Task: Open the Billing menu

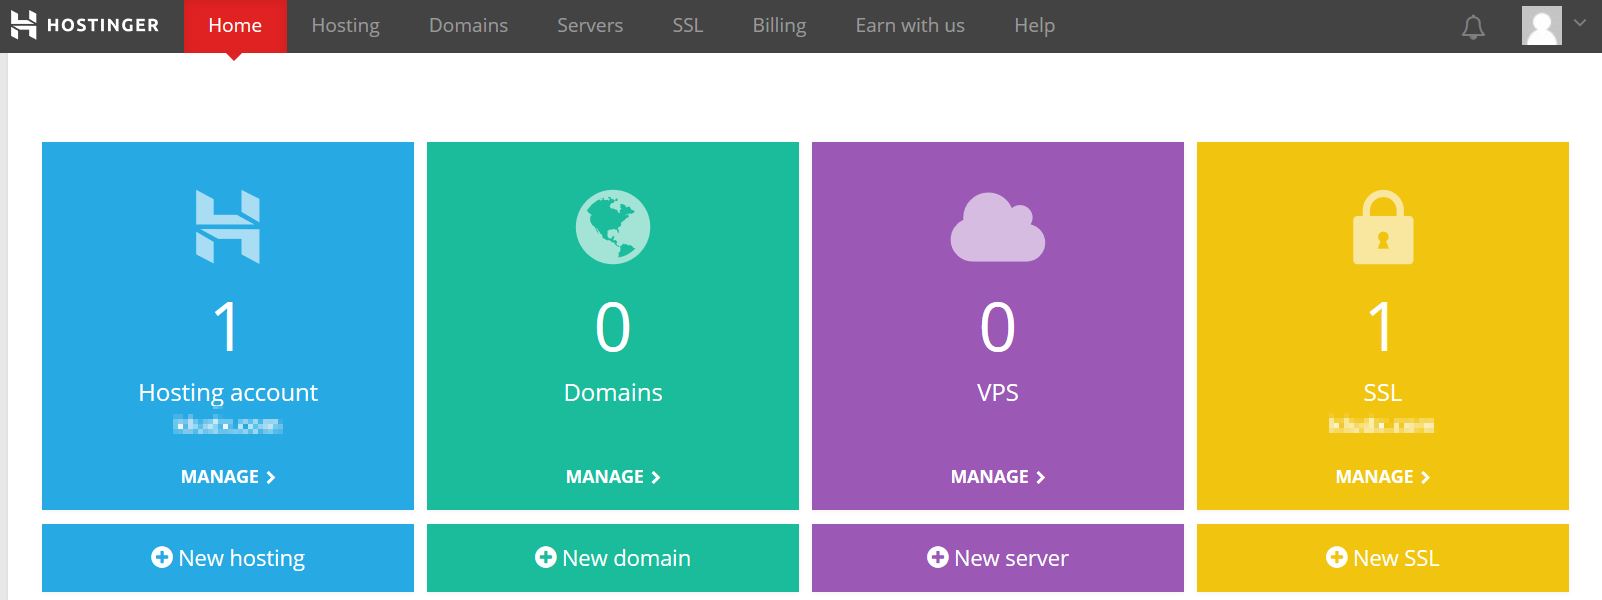Action: coord(779,26)
